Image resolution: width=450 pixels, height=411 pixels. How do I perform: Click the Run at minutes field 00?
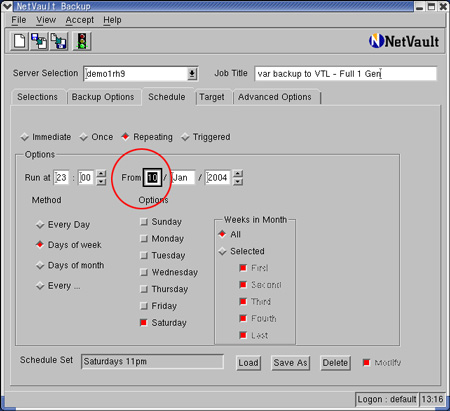tap(86, 177)
